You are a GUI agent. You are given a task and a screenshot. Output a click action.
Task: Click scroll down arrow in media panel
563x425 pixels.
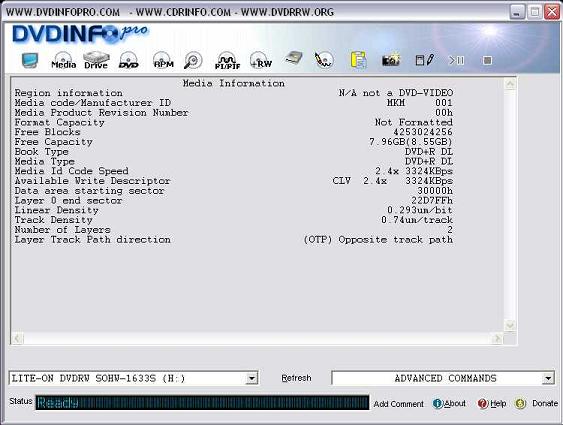coord(510,326)
